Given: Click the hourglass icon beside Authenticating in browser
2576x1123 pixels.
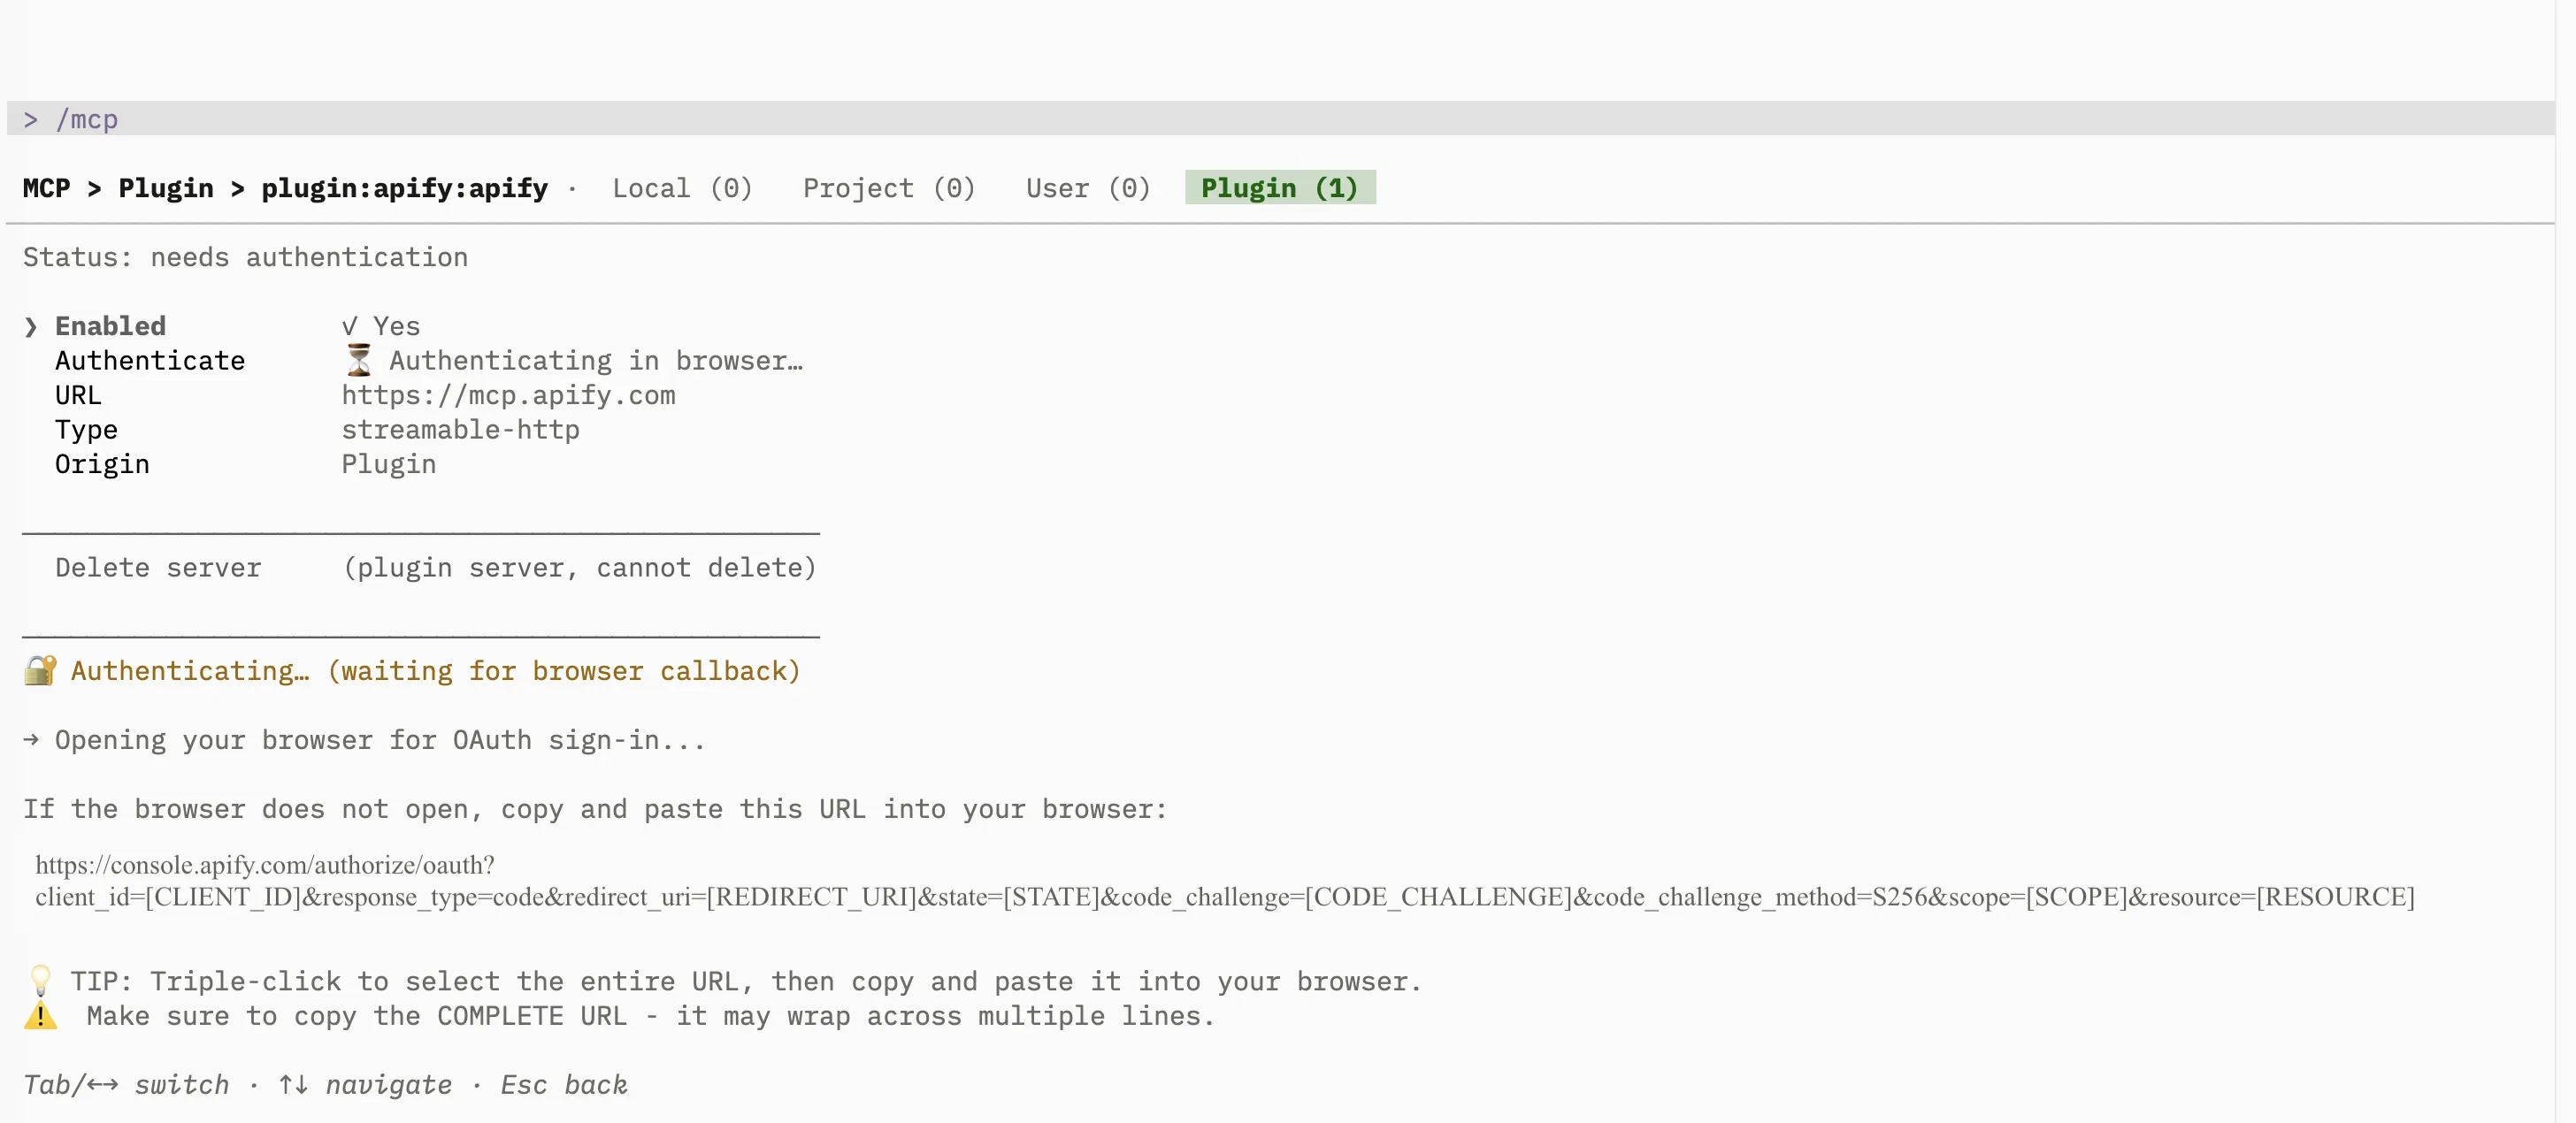Looking at the screenshot, I should [x=358, y=360].
